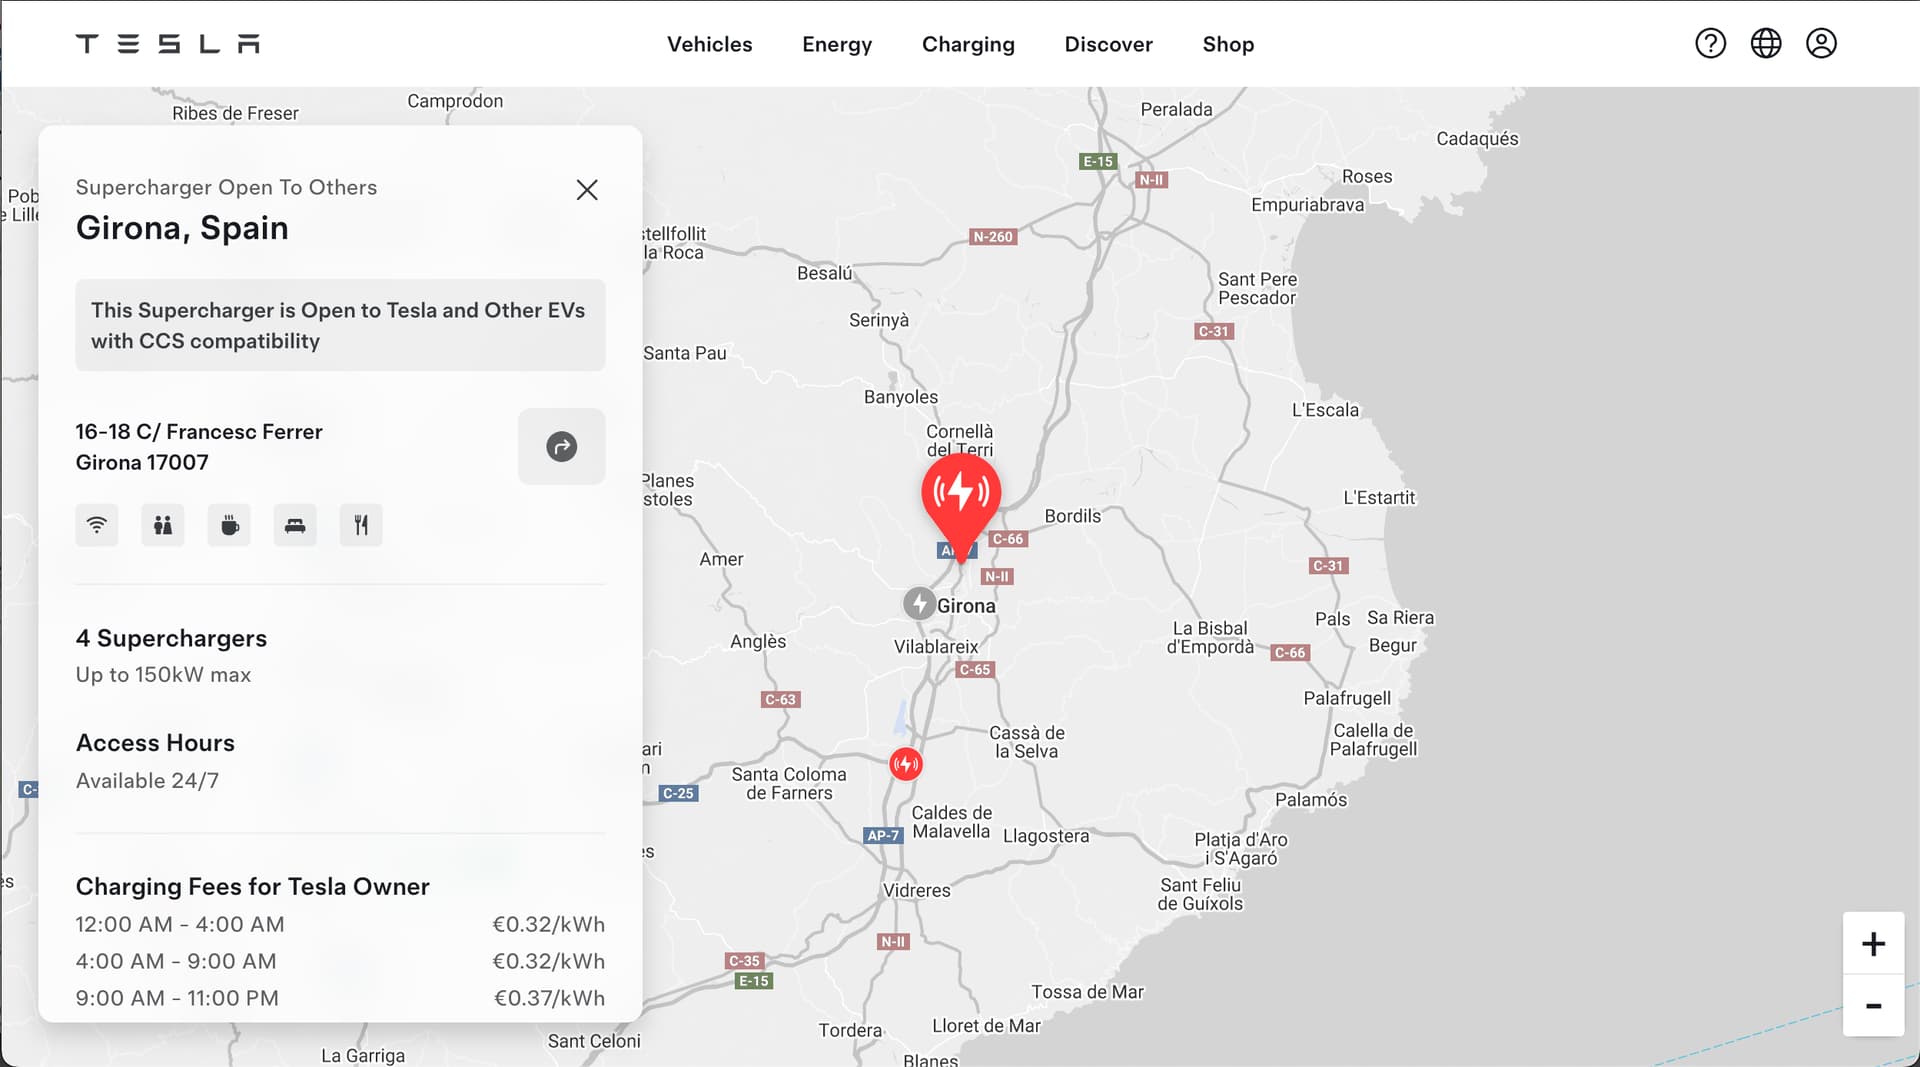Open the Vehicles menu
1920x1067 pixels.
(x=709, y=44)
